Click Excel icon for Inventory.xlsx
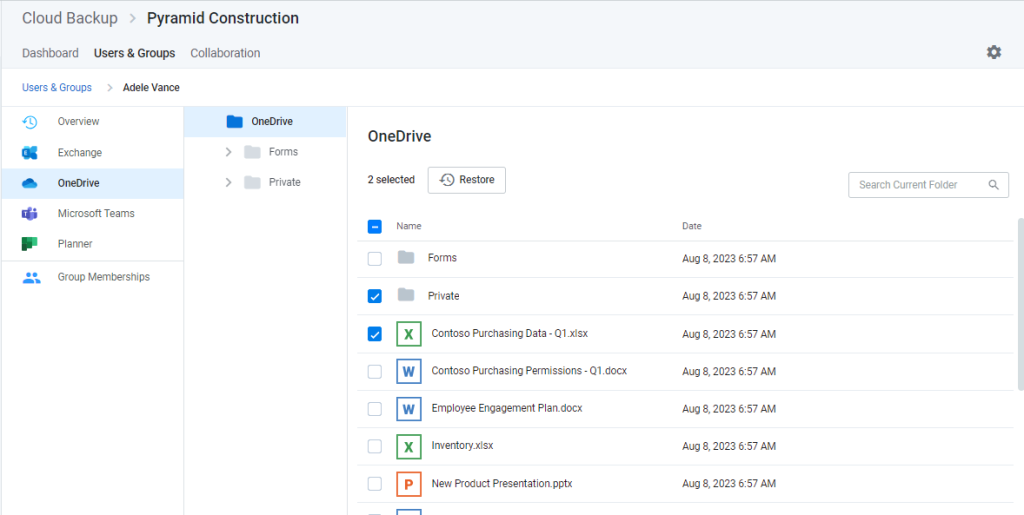1024x515 pixels. [409, 446]
